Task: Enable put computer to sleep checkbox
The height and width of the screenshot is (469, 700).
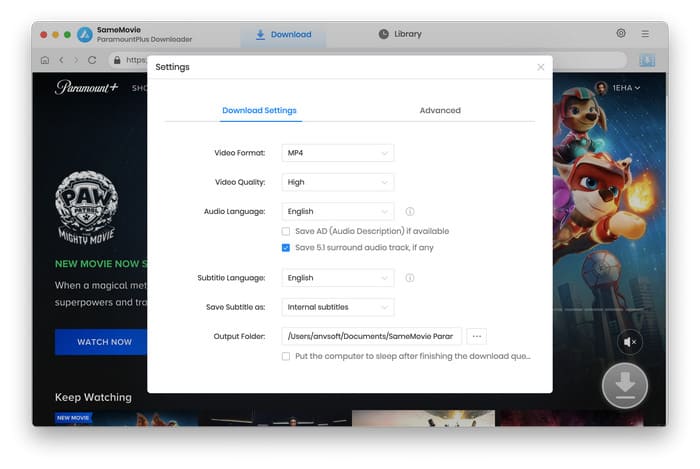Action: 286,356
